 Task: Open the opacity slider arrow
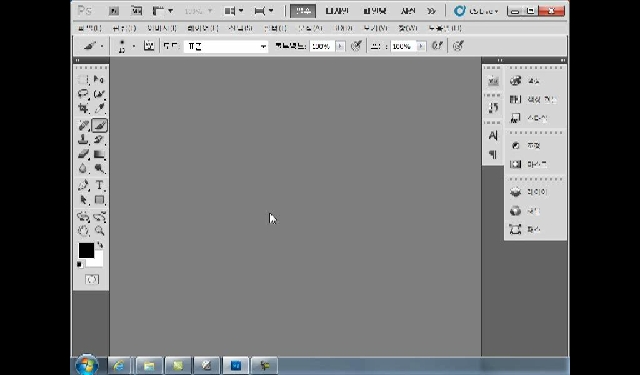coord(340,47)
